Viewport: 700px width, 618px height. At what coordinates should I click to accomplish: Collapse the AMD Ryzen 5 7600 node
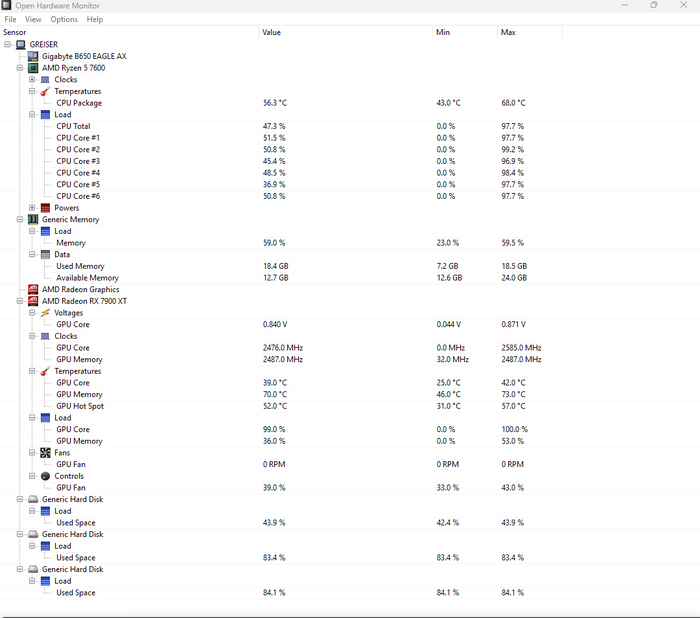pos(20,68)
